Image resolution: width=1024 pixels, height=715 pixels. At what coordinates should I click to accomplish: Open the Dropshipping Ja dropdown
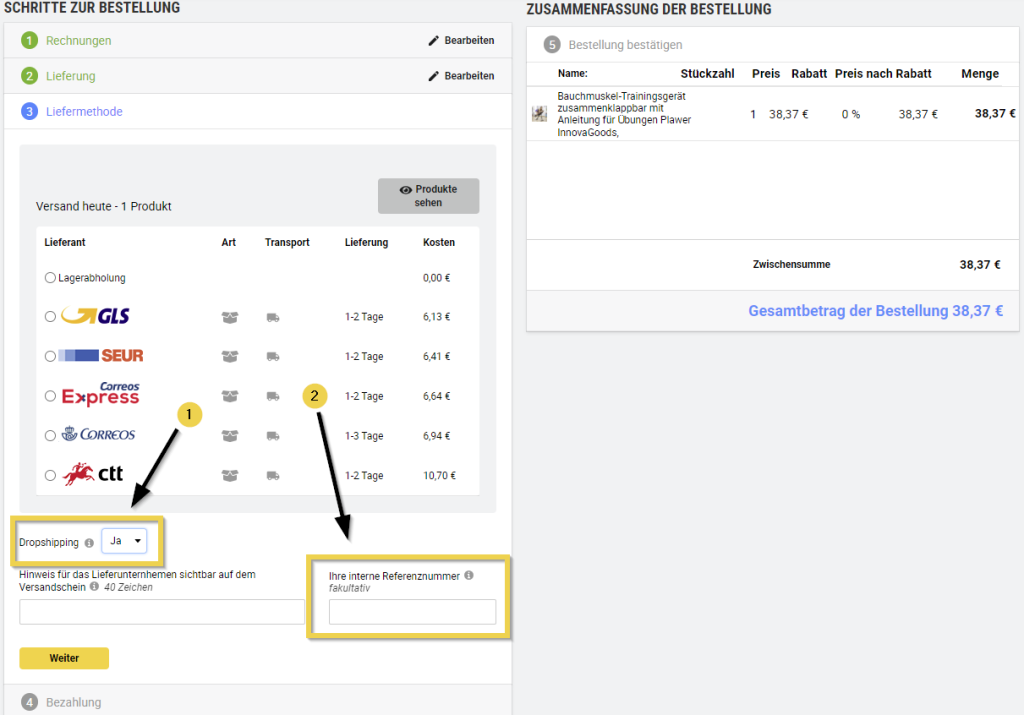click(126, 541)
